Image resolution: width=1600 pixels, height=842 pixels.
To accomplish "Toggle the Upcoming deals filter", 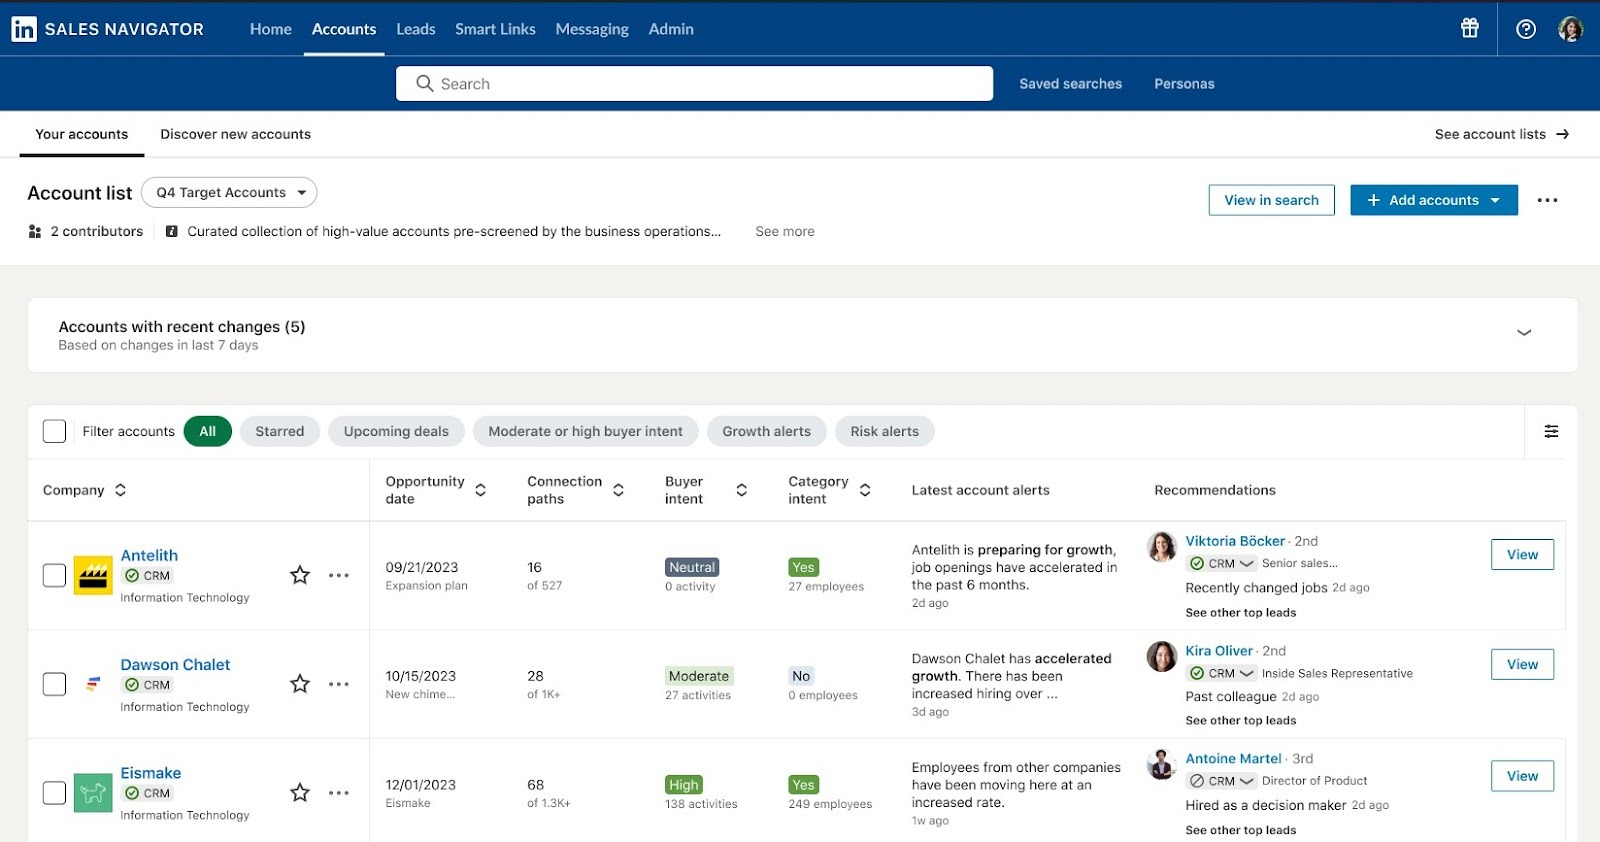I will [x=396, y=431].
